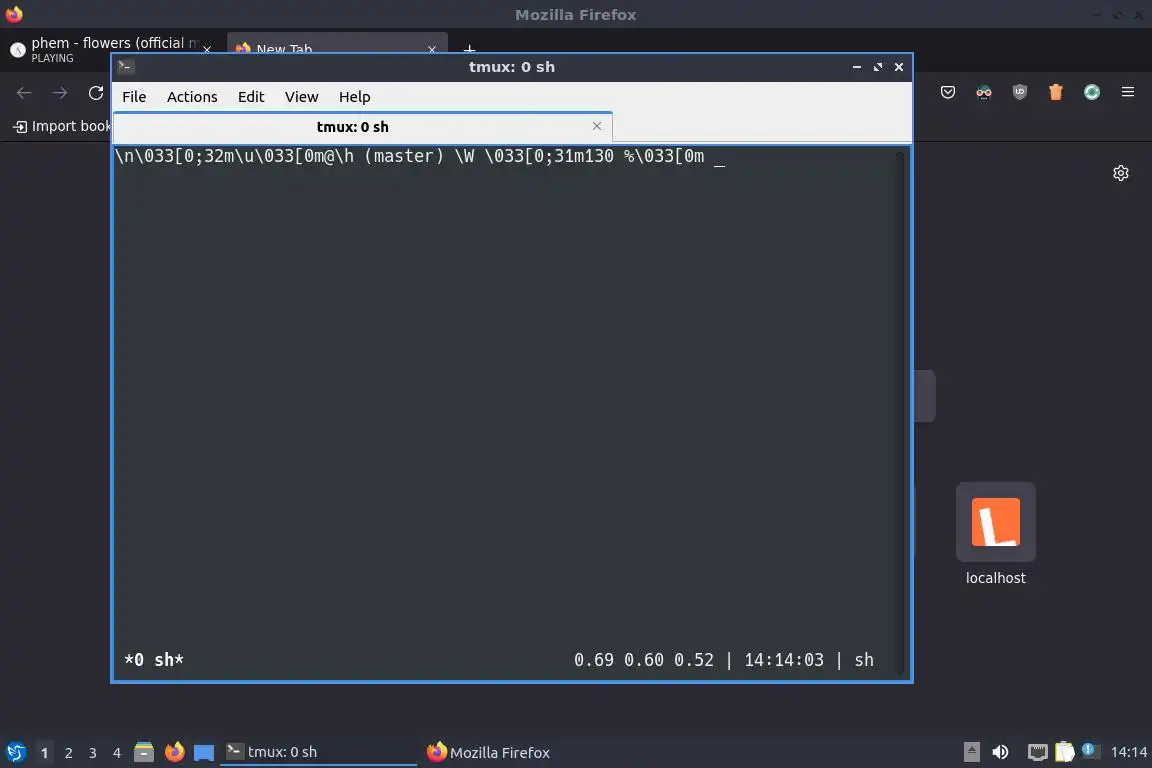Screen dimensions: 1152x768
Task: Open the Actions menu
Action: 192,97
